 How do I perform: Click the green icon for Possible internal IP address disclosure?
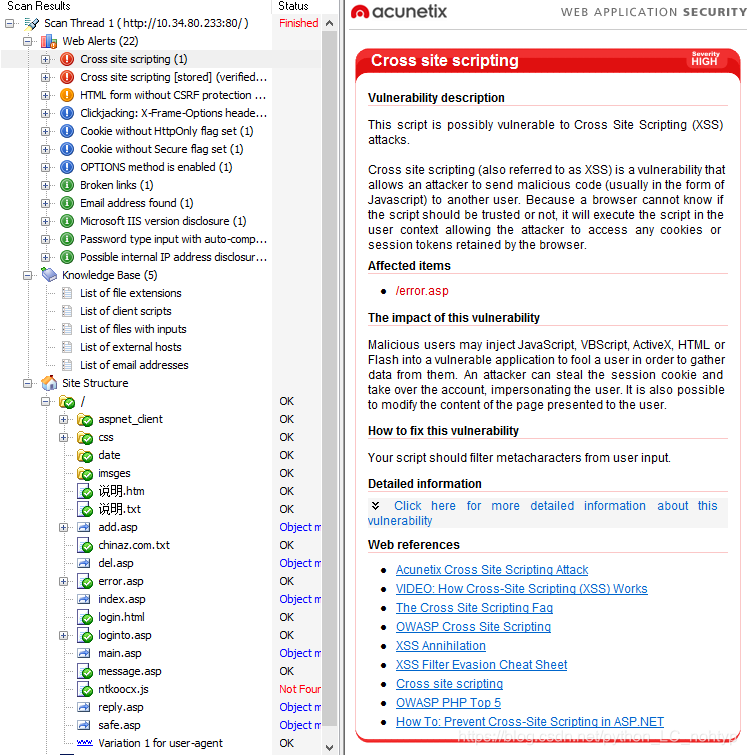[x=67, y=257]
